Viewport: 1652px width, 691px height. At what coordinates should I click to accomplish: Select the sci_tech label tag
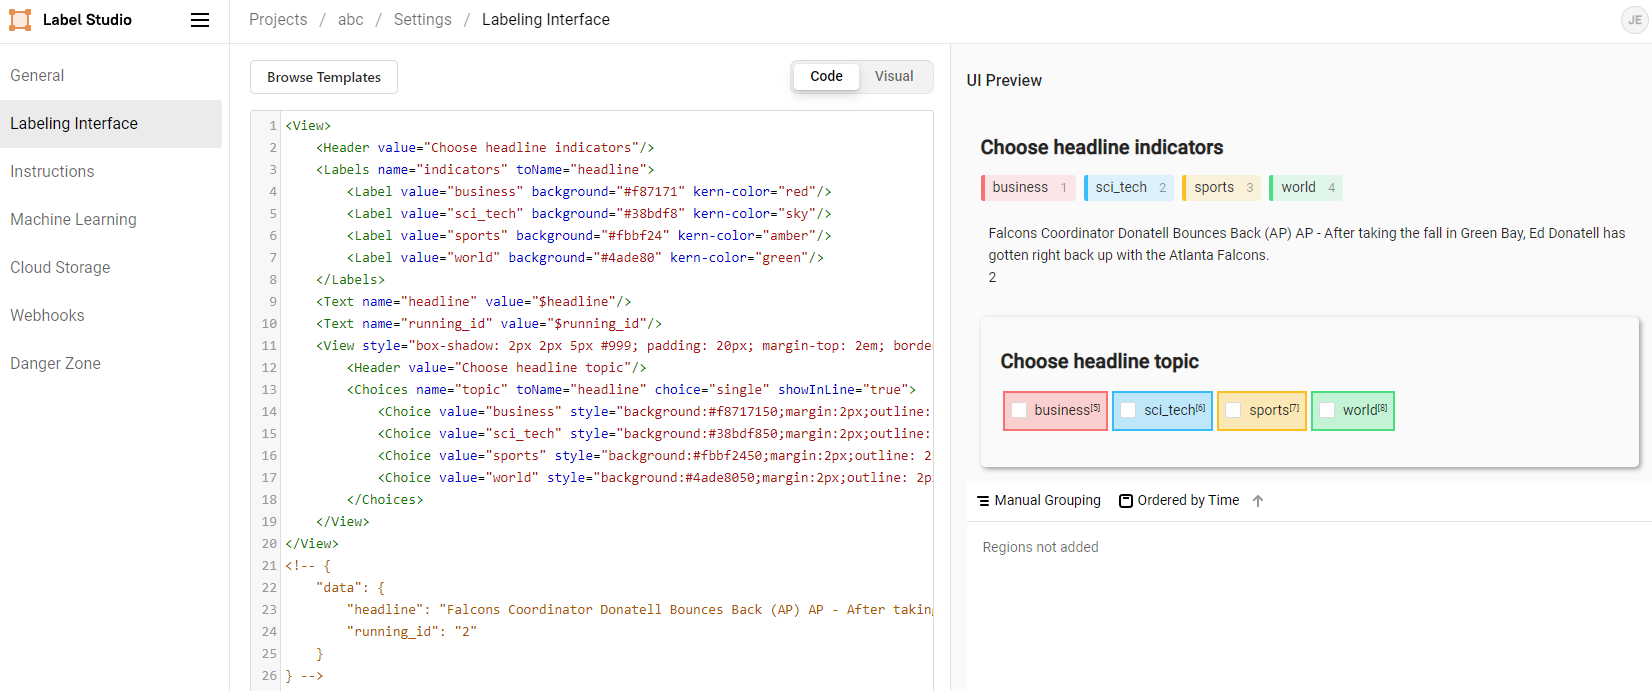point(1129,188)
